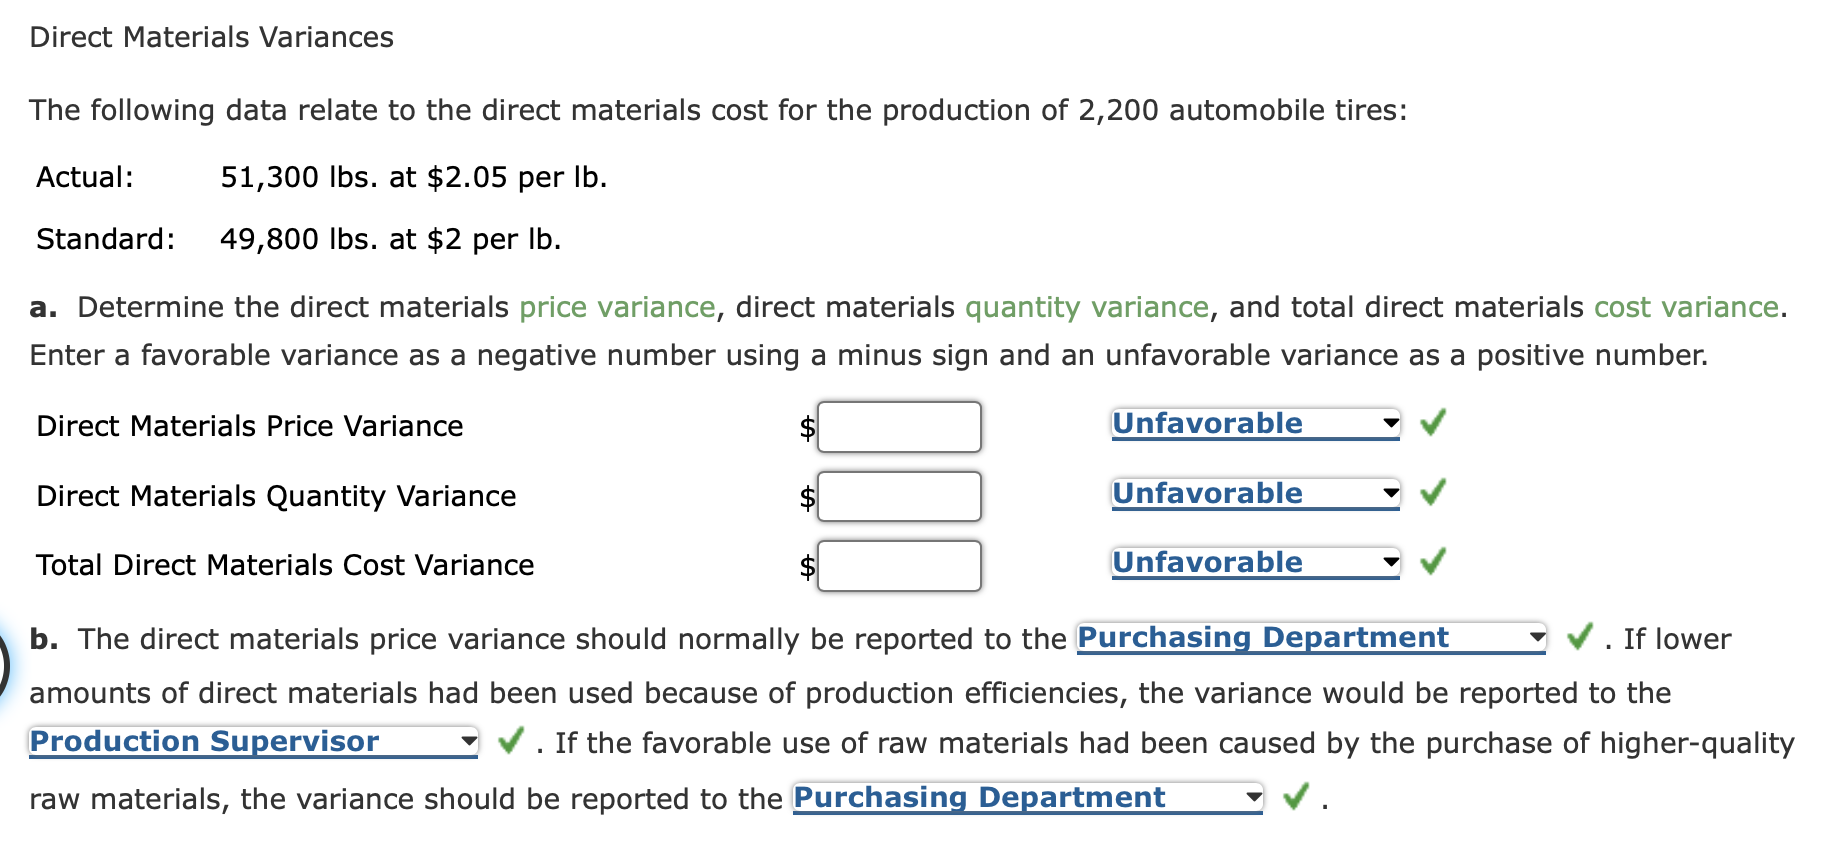This screenshot has height=848, width=1836.
Task: Click the checkmark beside Total Cost Variance dropdown
Action: [x=1432, y=562]
